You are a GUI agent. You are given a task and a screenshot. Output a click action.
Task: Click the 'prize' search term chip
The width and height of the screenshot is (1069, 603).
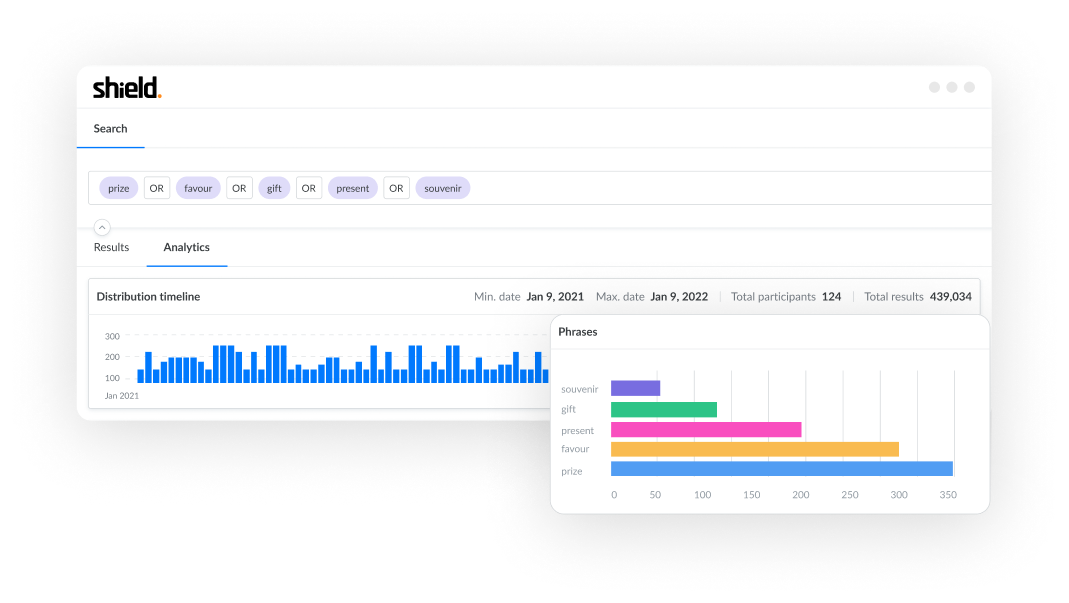point(119,188)
